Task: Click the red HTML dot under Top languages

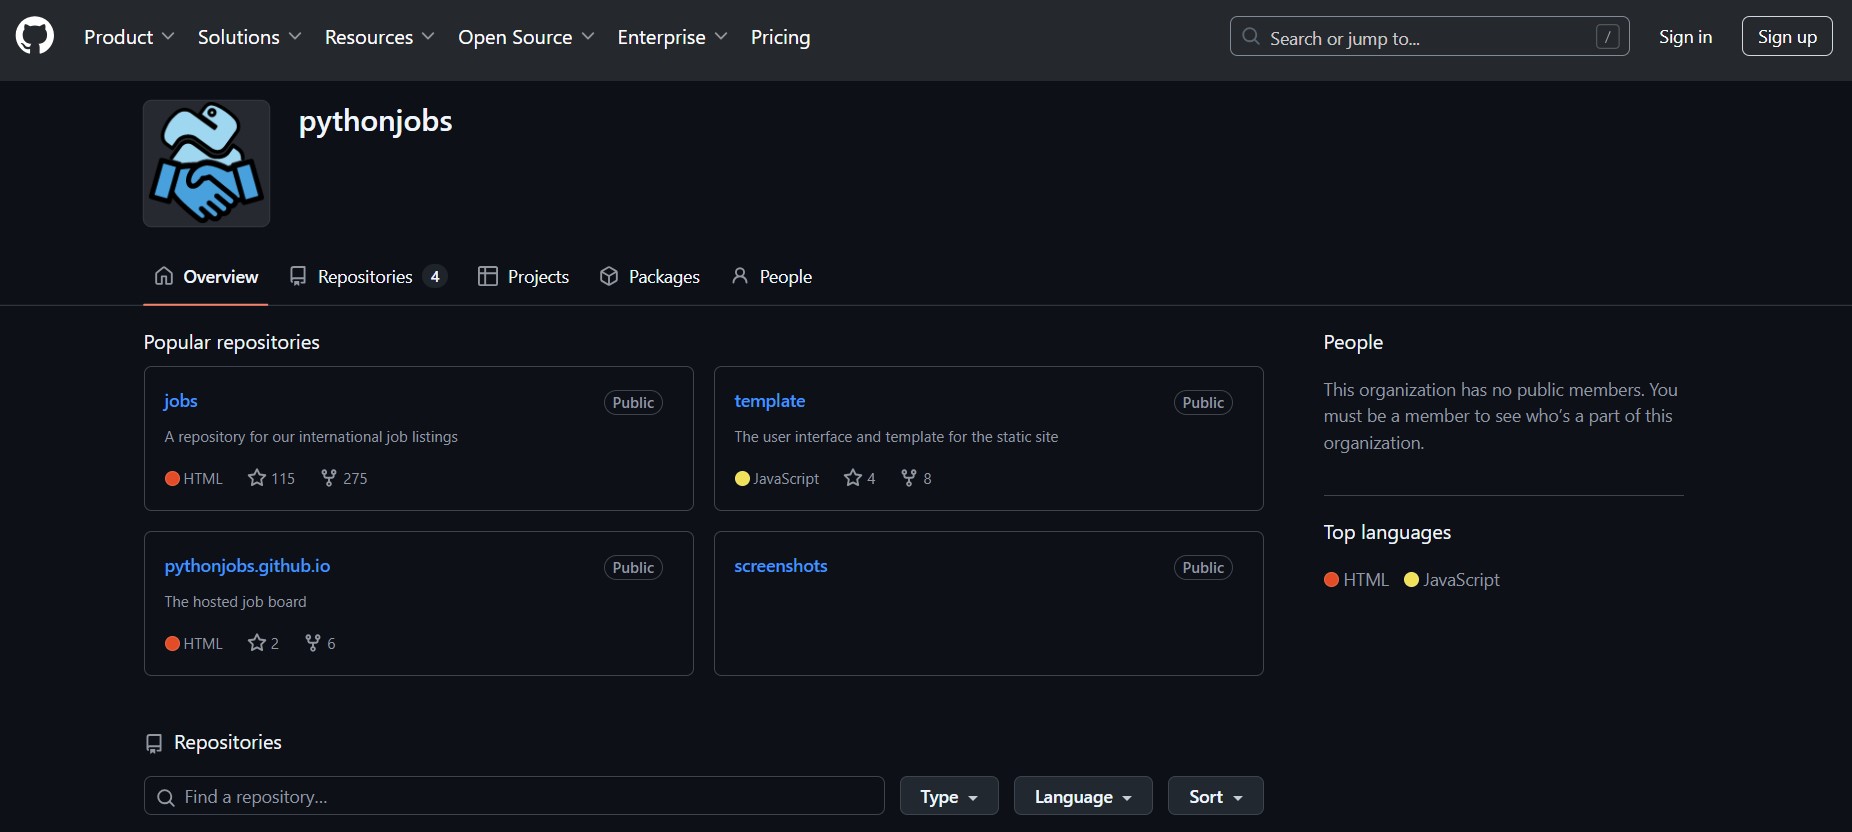Action: [x=1331, y=580]
